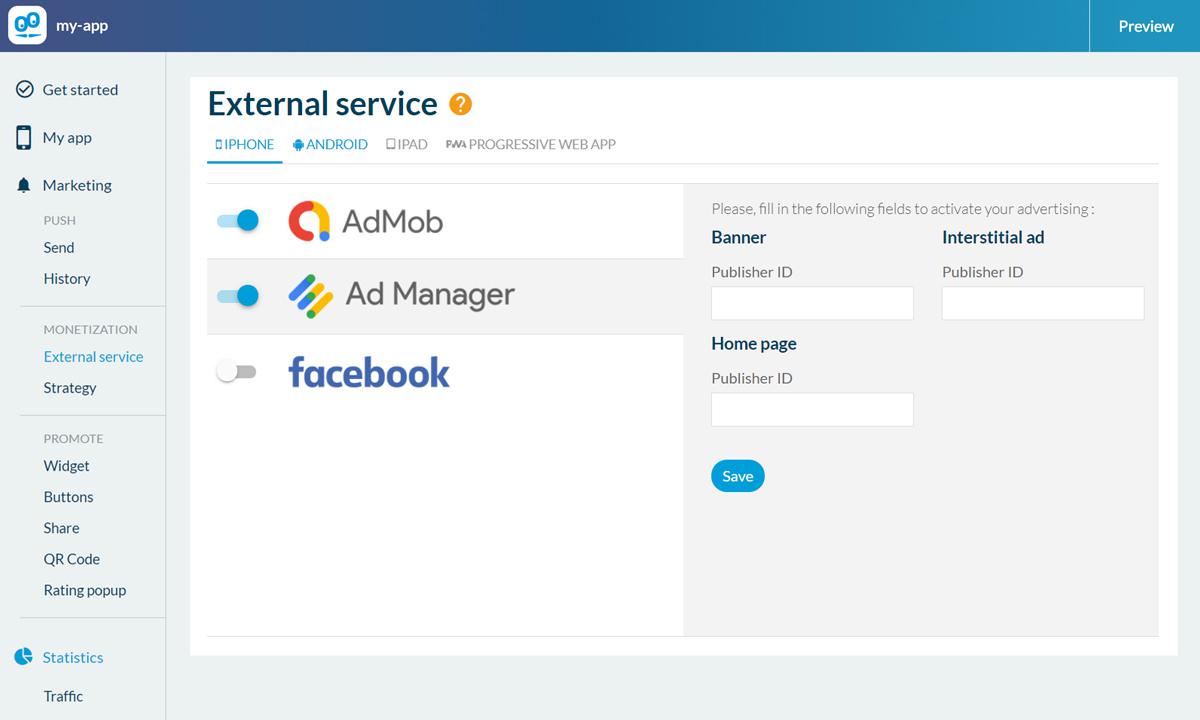Disable the AdMob toggle switch
Screen dimensions: 1200x720
[238, 221]
